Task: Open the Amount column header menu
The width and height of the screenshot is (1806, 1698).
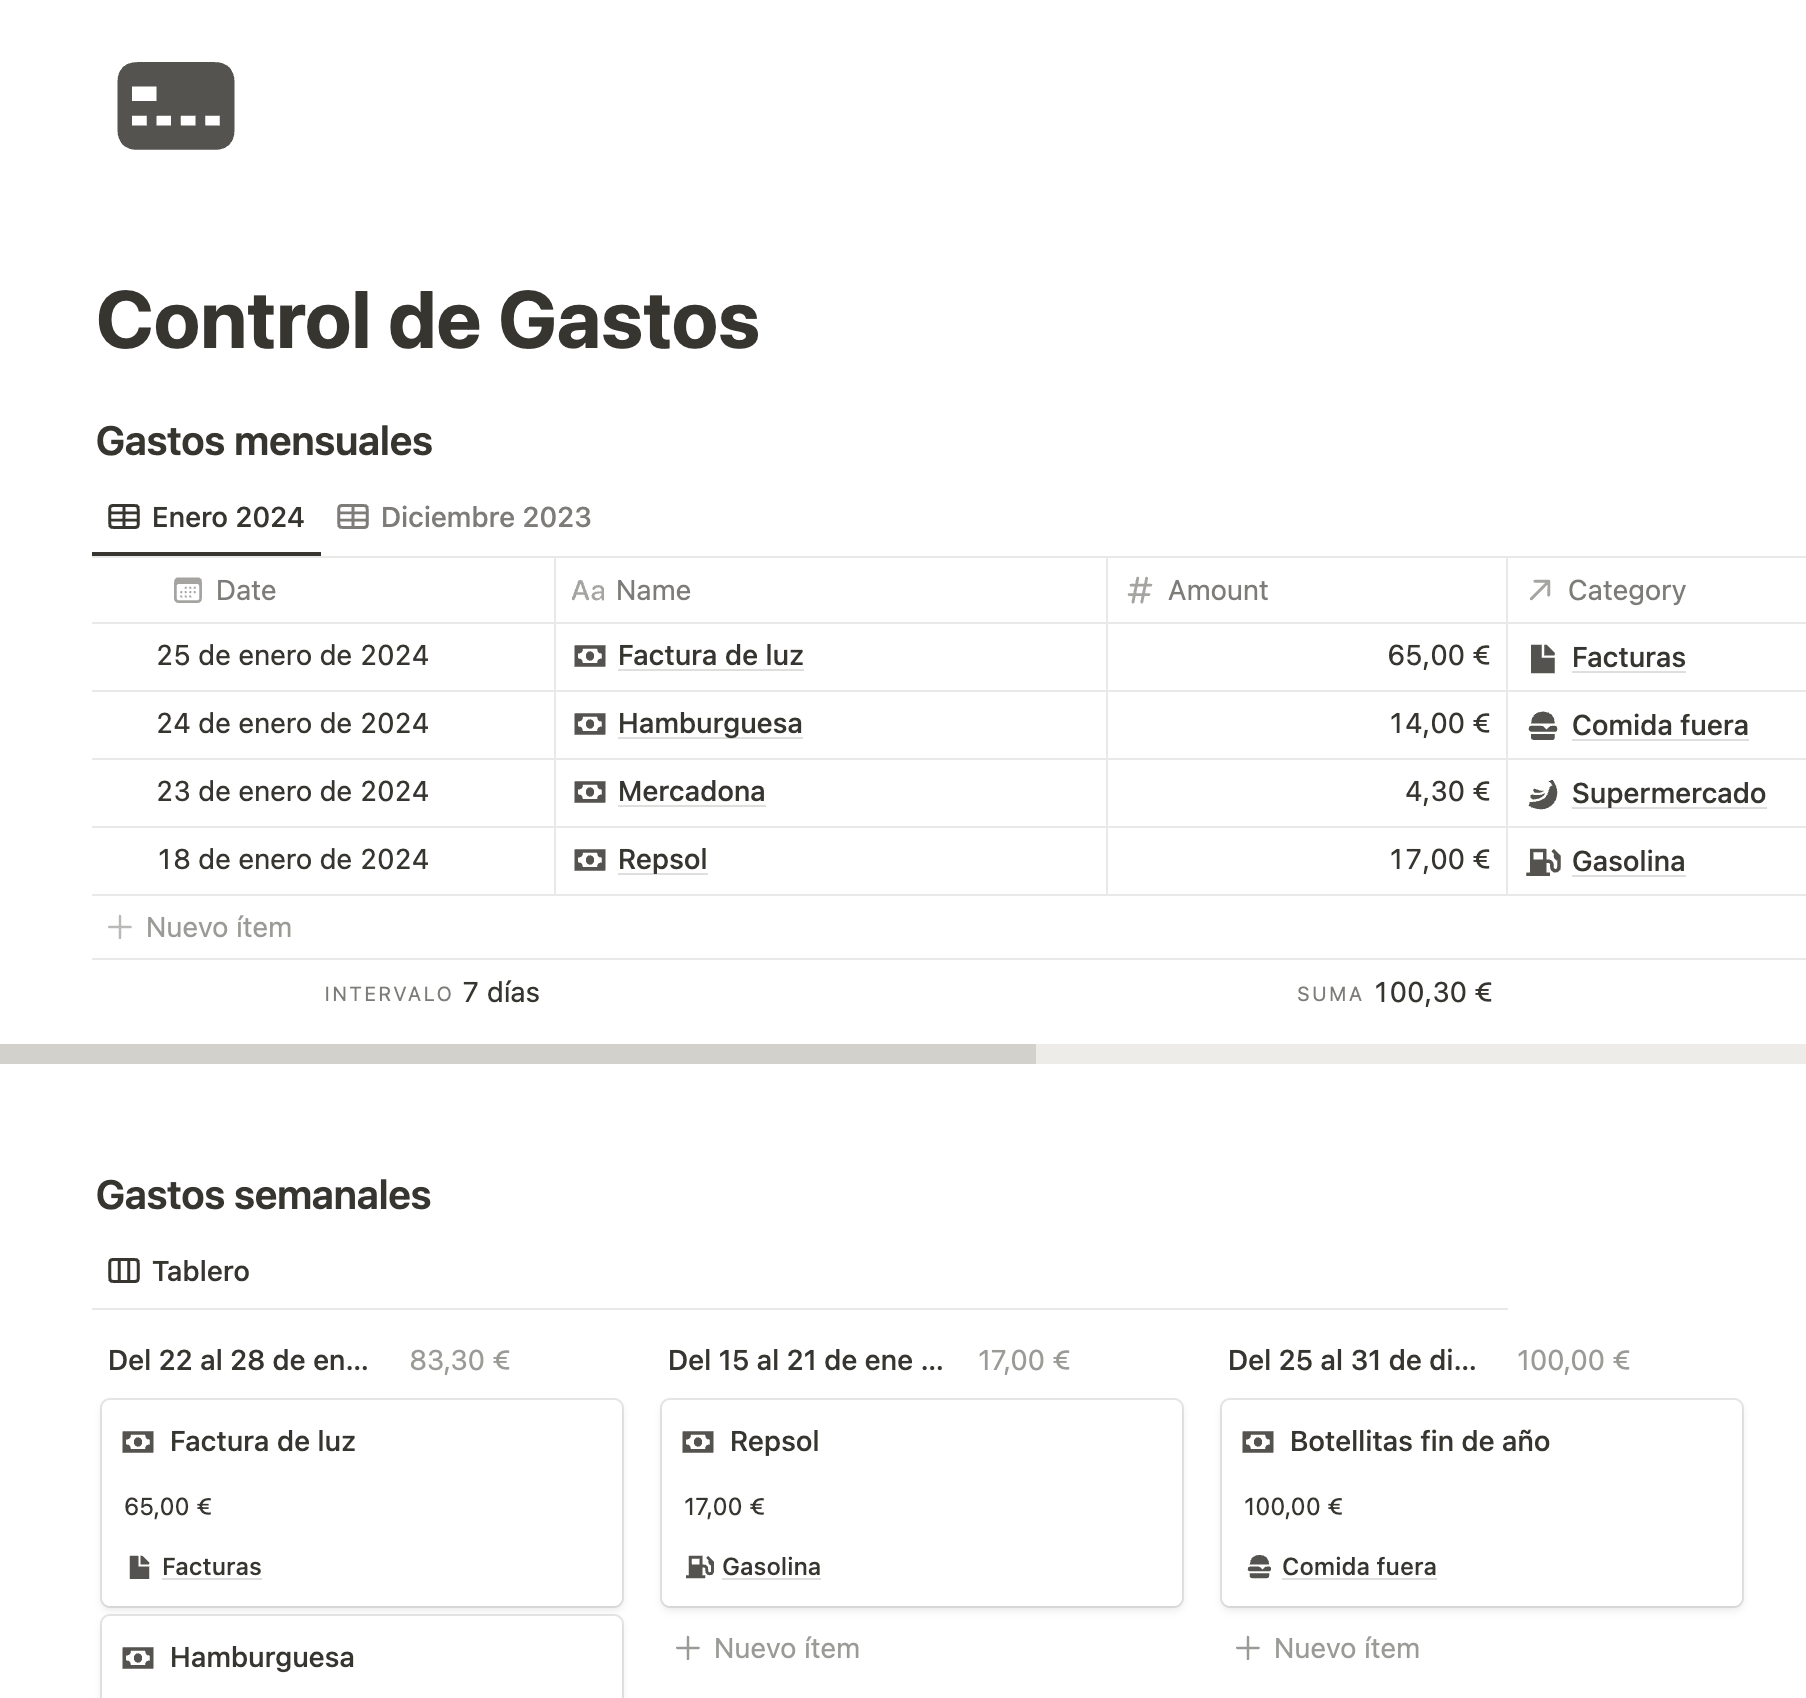Action: 1217,590
